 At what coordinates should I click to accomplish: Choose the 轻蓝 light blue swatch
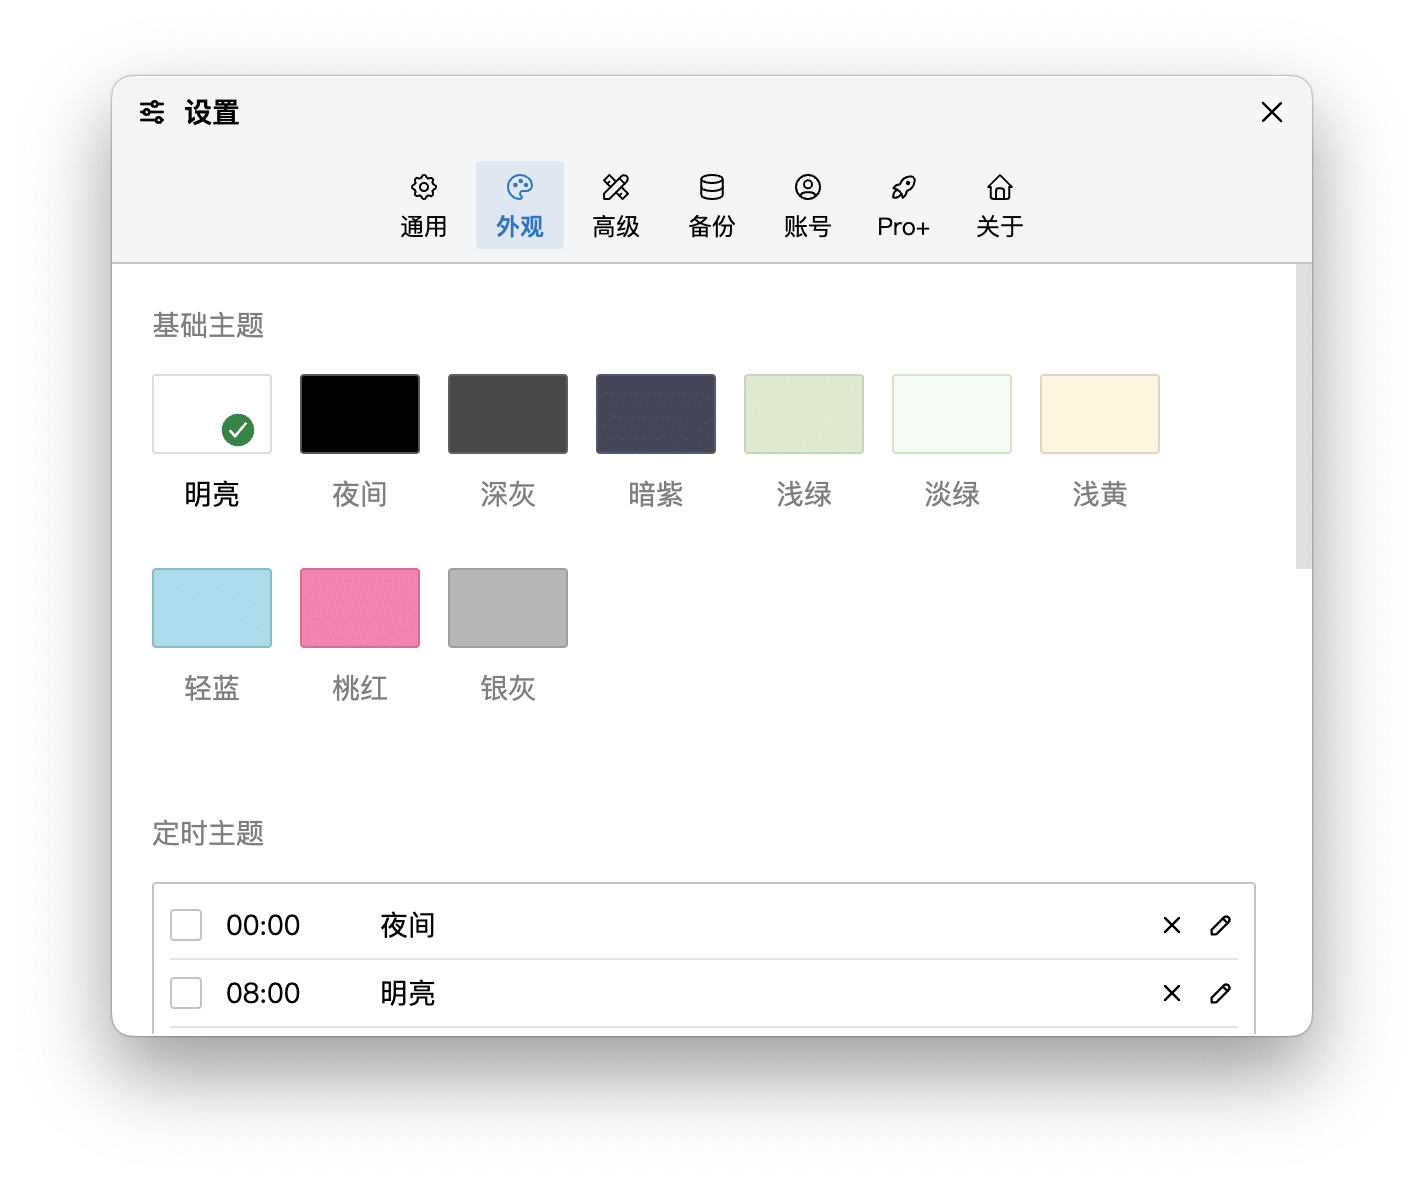click(212, 608)
